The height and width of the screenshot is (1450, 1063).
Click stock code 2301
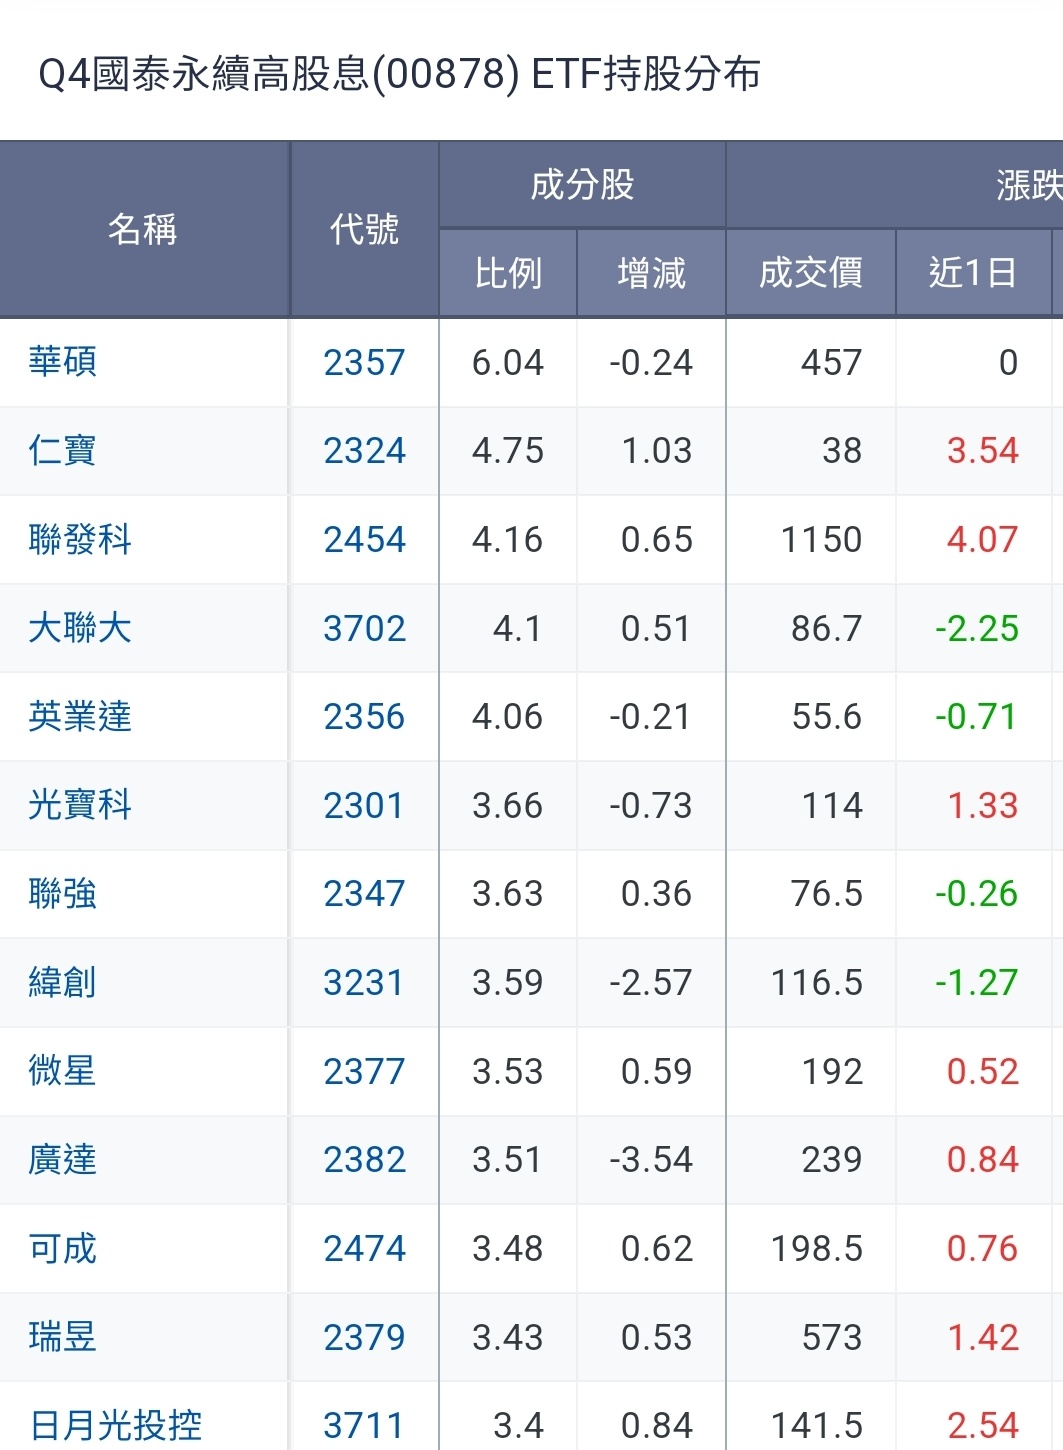pos(364,805)
